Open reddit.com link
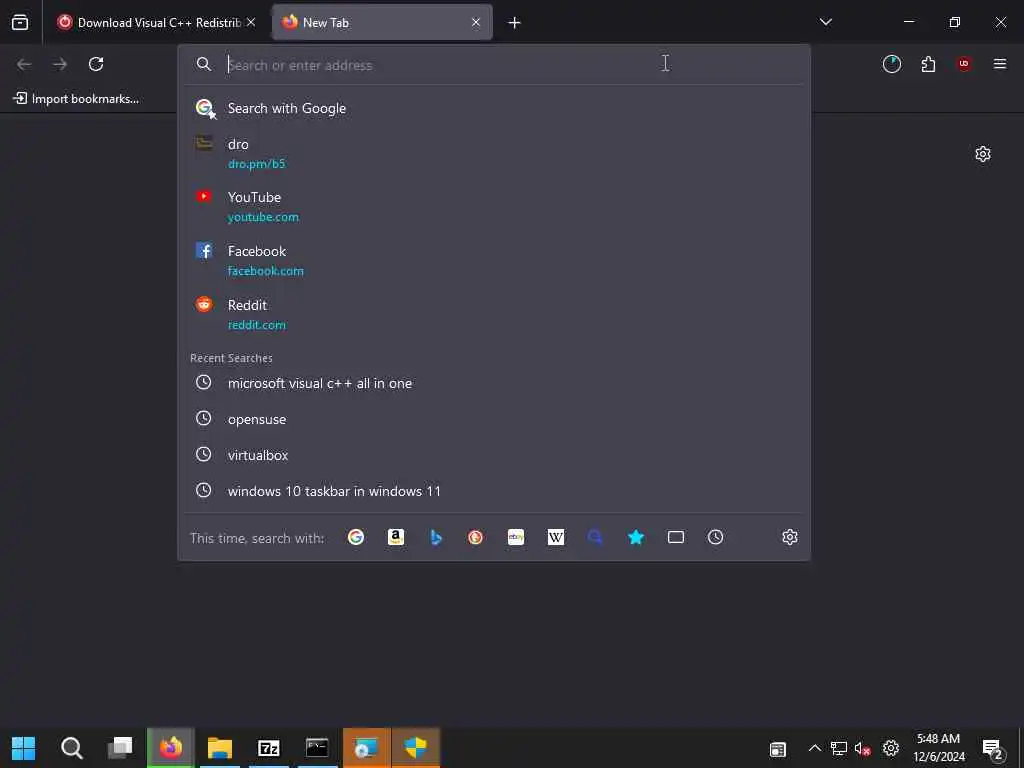The height and width of the screenshot is (768, 1024). (x=257, y=325)
